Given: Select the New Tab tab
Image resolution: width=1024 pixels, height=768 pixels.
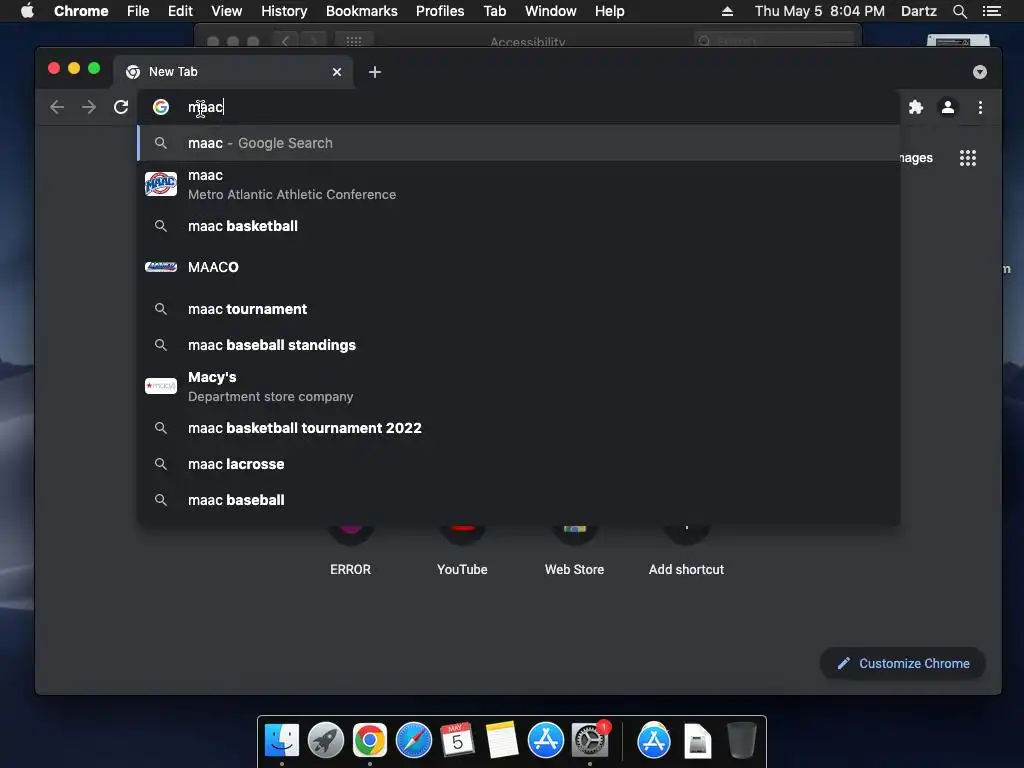Looking at the screenshot, I should [233, 72].
